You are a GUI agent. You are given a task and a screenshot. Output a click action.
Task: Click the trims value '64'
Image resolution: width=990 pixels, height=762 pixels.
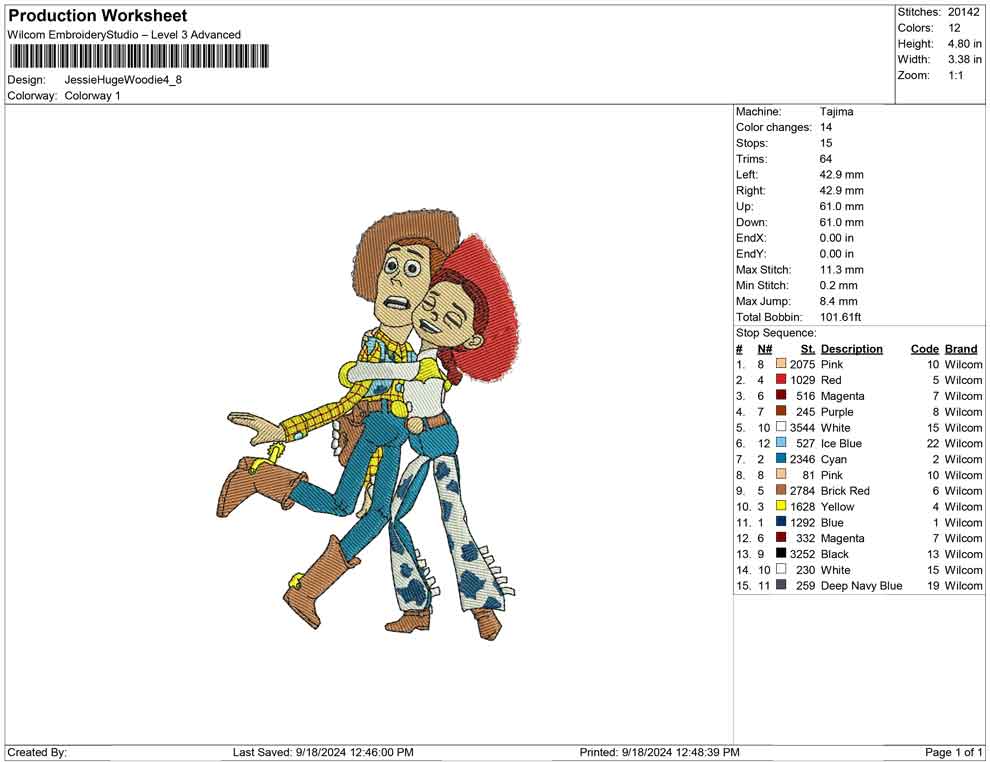(826, 159)
